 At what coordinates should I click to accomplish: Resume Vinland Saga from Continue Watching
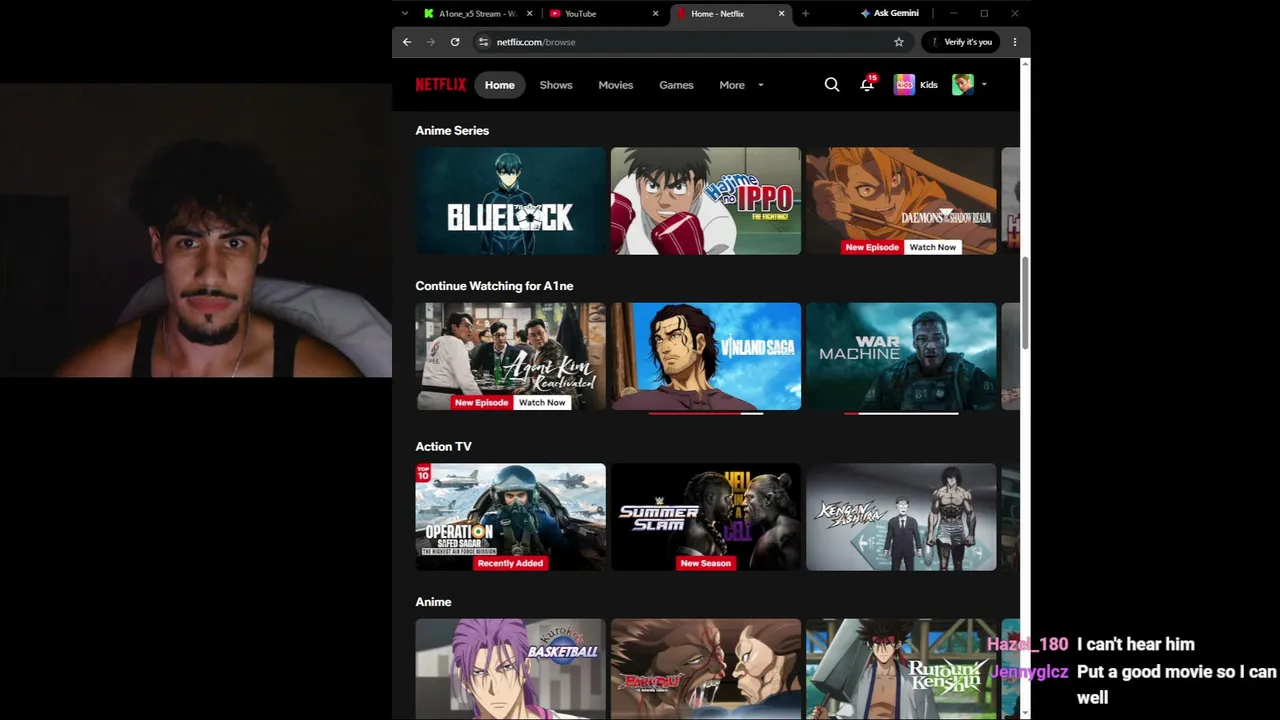[x=706, y=356]
